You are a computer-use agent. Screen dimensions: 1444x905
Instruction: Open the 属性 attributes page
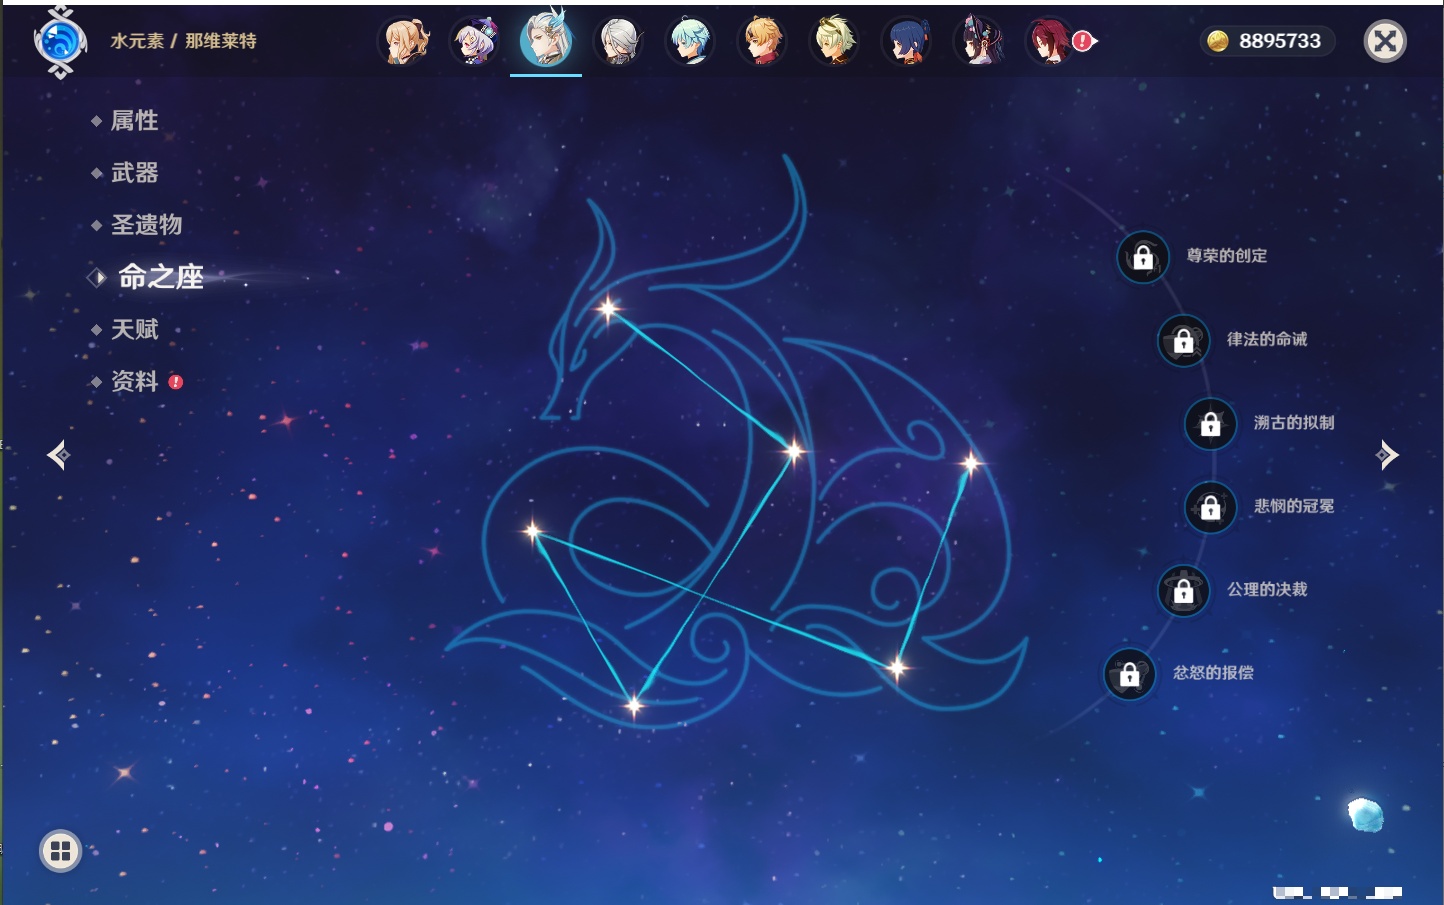(134, 121)
